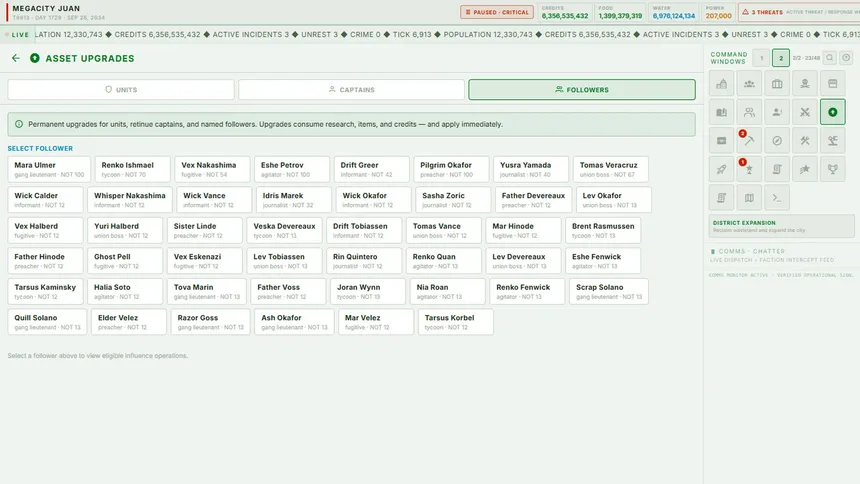Screen dimensions: 860x484
Task: Open the person alert command window icon
Action: point(777,112)
